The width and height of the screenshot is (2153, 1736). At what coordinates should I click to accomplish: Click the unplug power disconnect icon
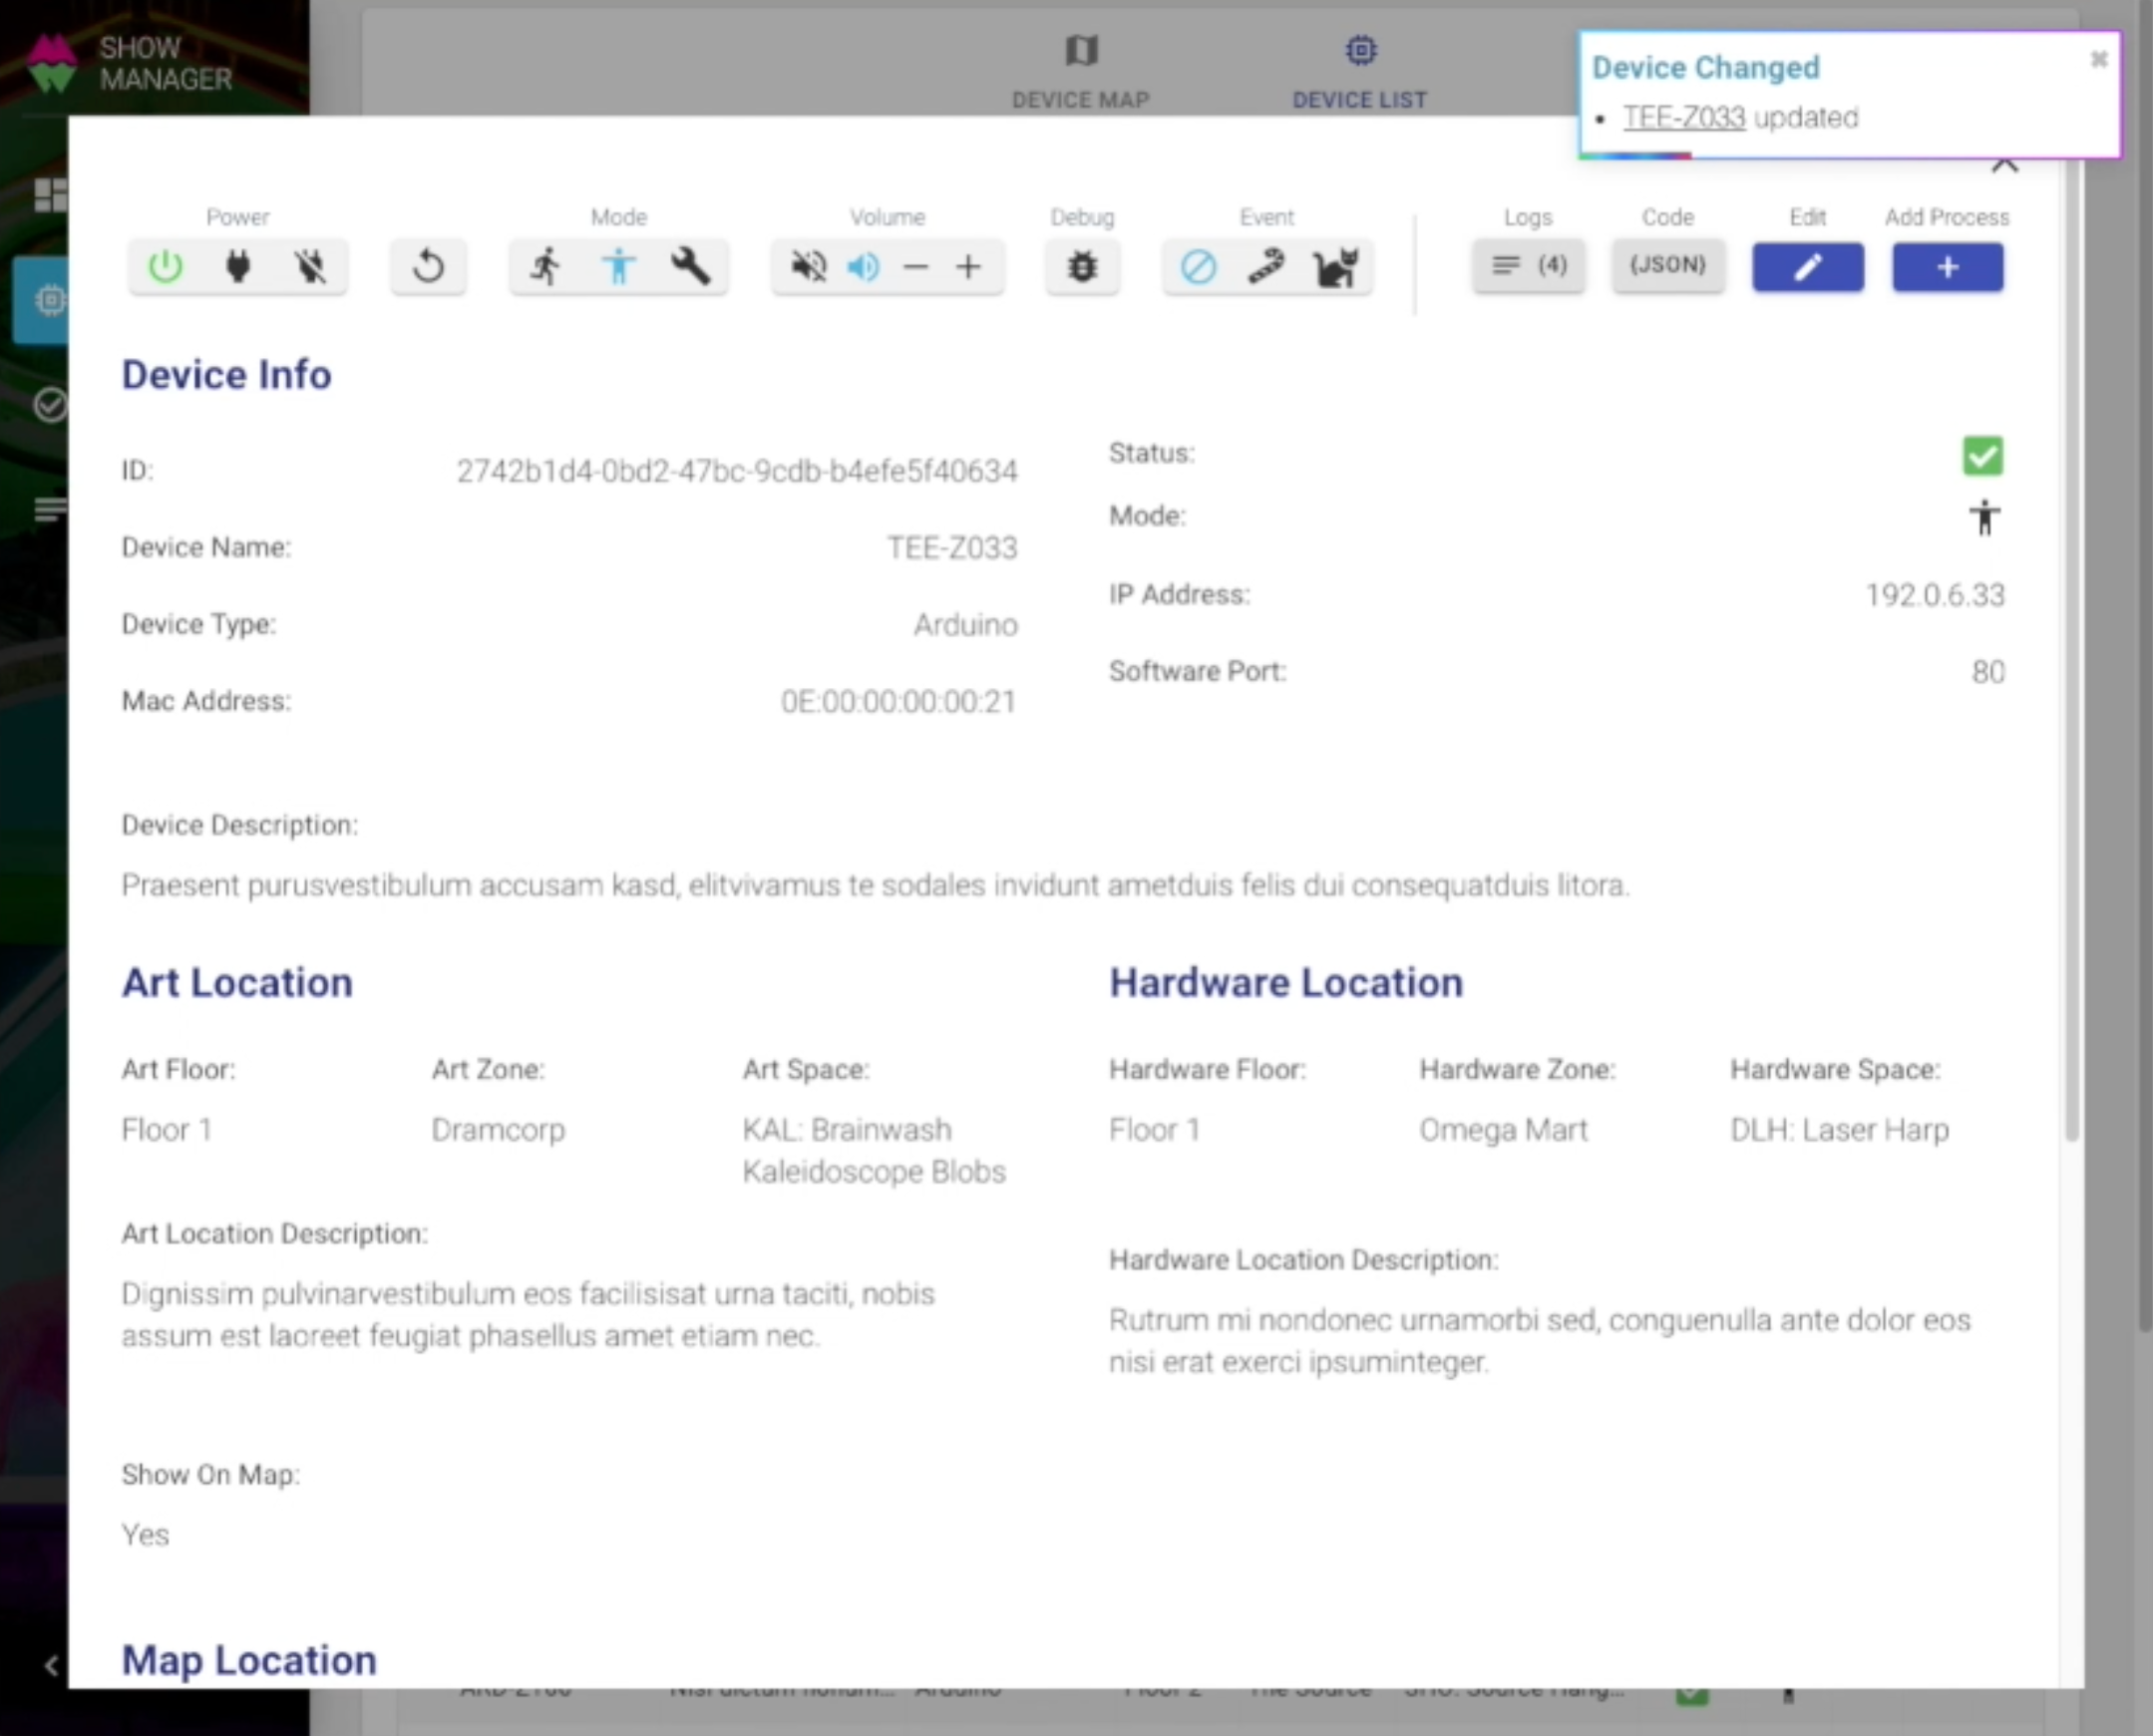tap(310, 267)
